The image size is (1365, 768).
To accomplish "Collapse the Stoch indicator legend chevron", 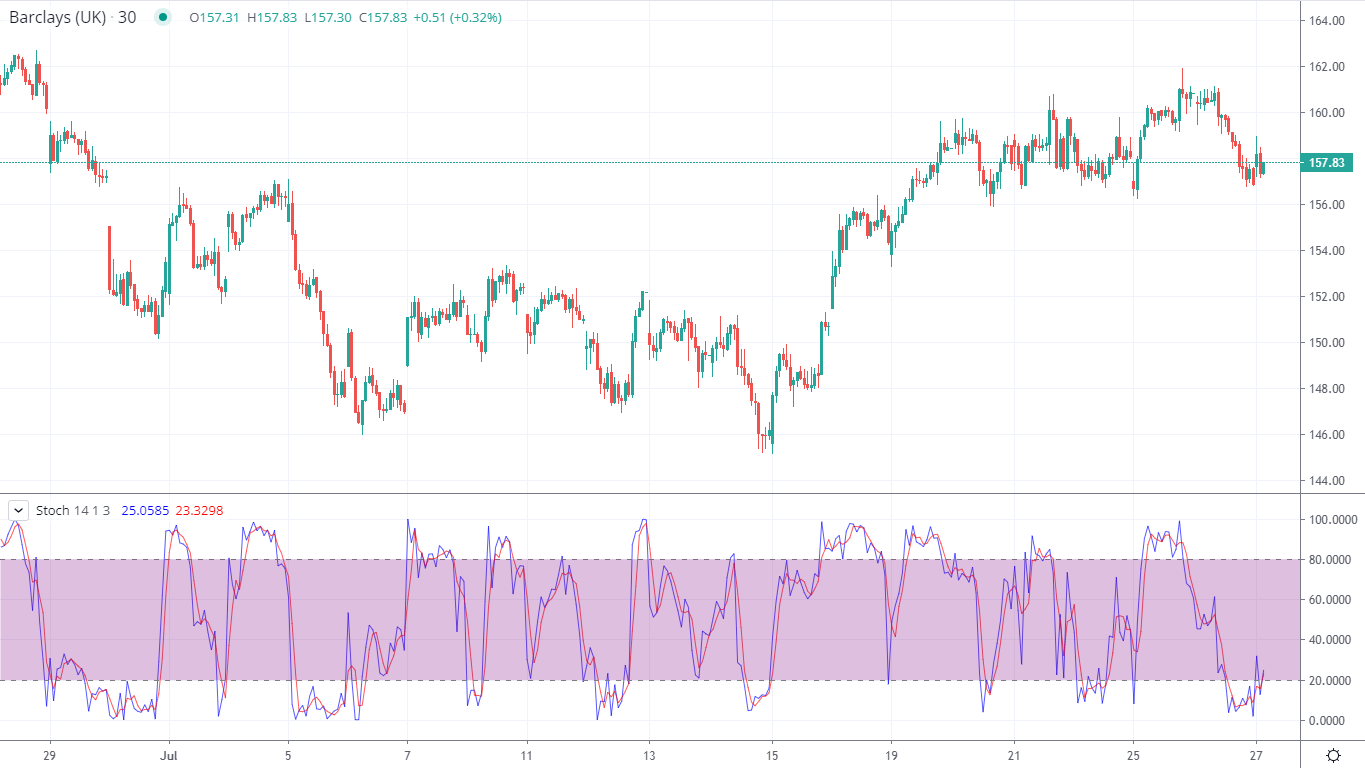I will (18, 510).
